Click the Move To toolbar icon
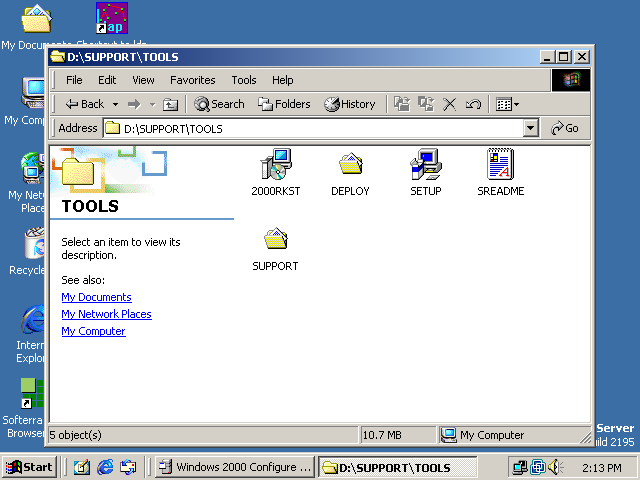Screen dimensions: 640x480 (x=402, y=104)
